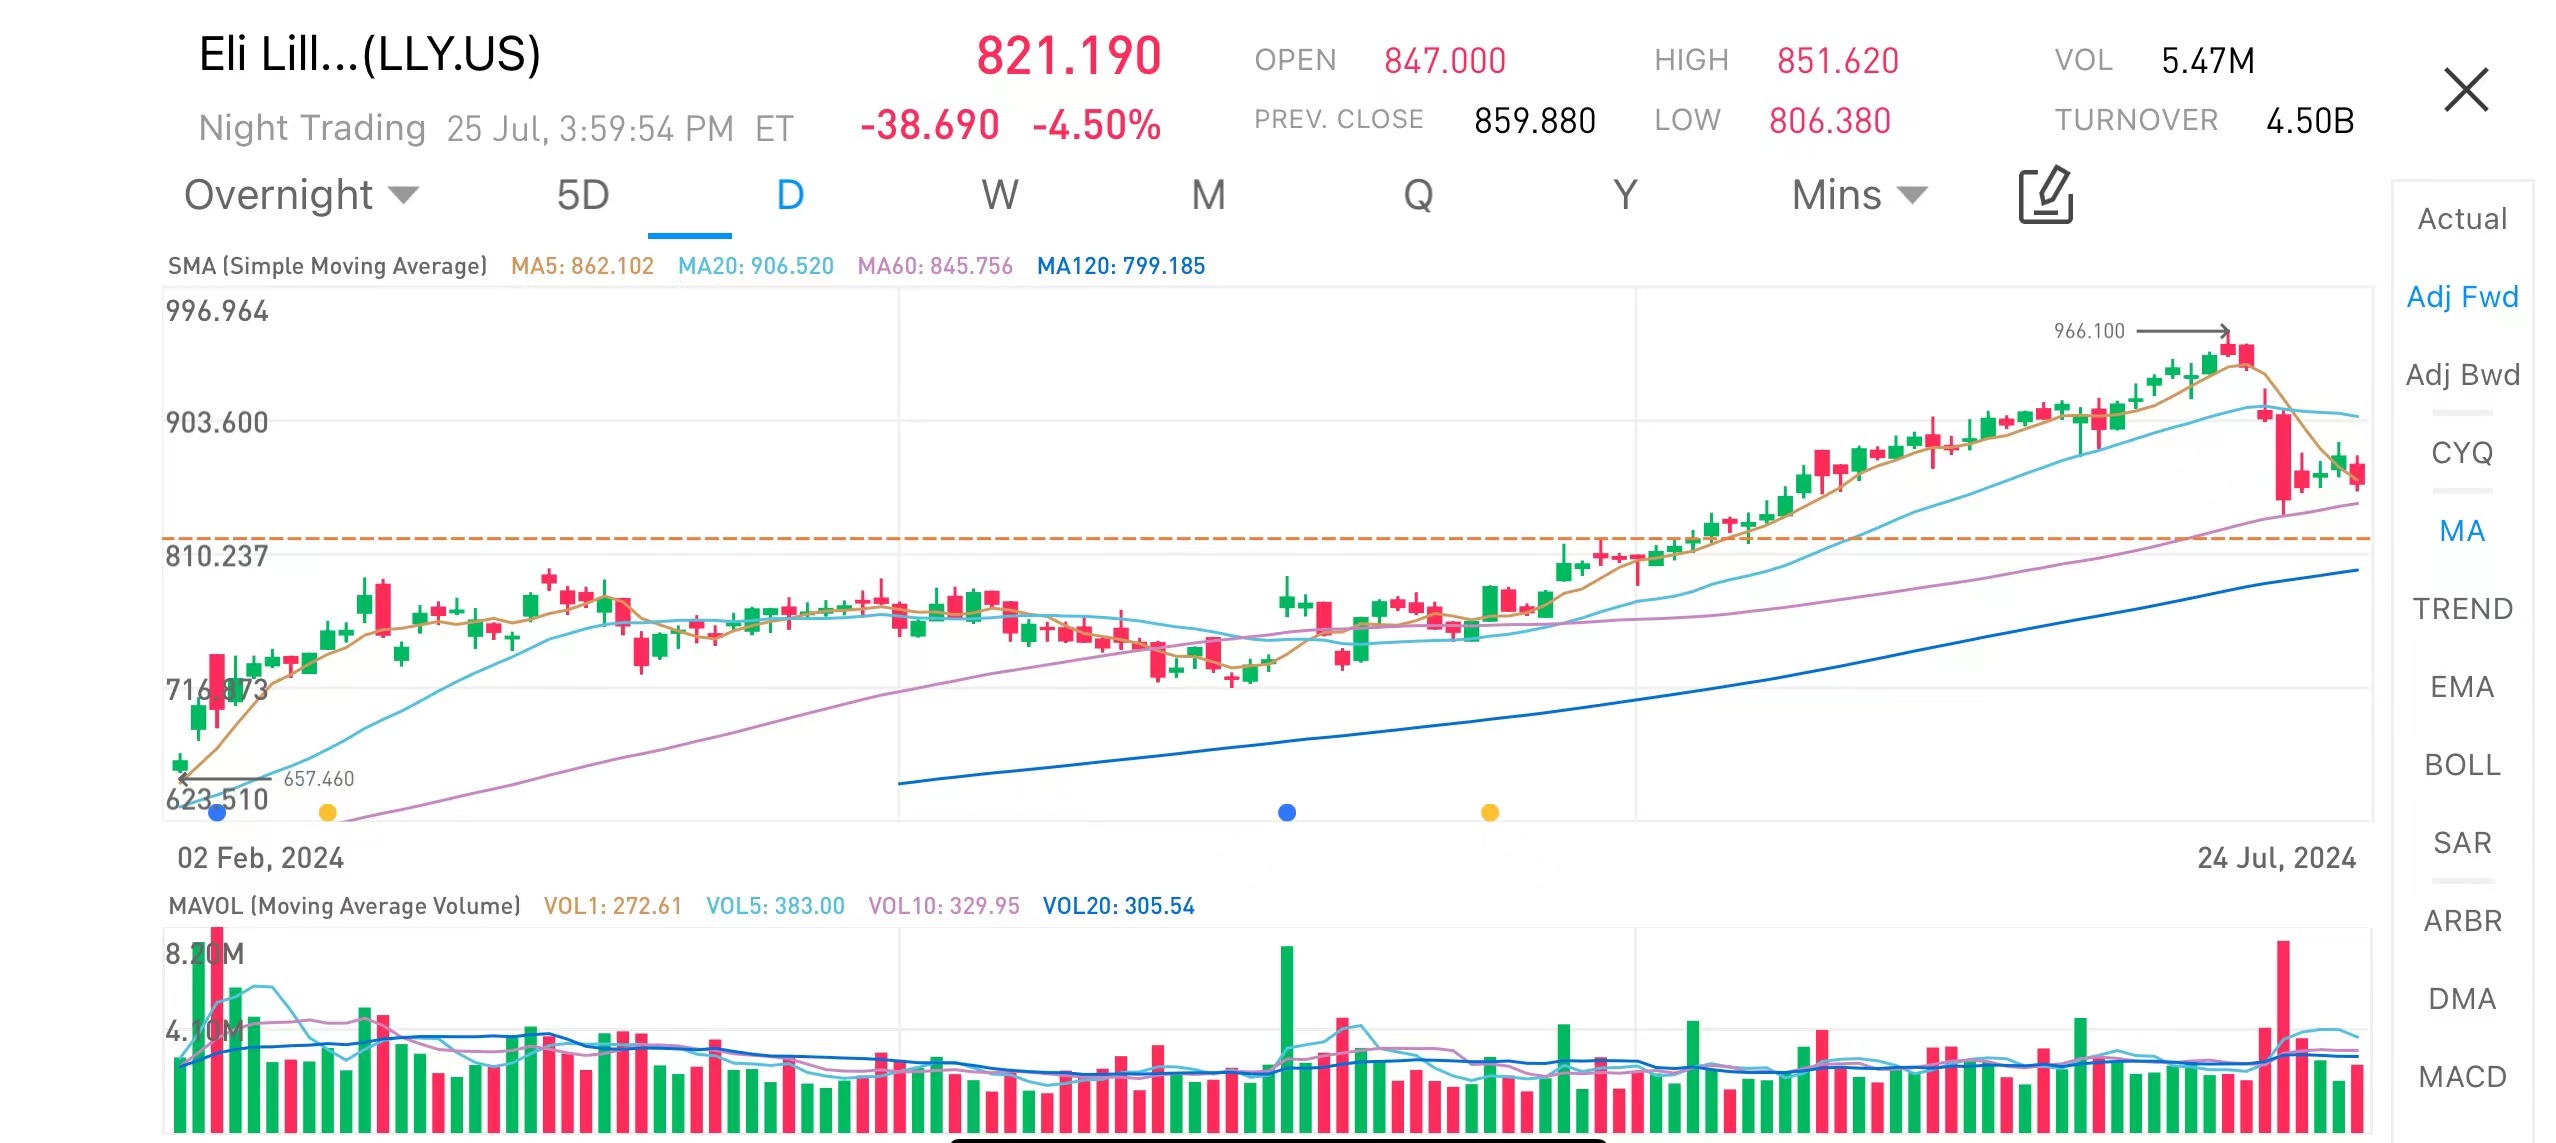Click the tallest red volume bar in late July
Viewport: 2556px width, 1143px height.
point(2283,1036)
